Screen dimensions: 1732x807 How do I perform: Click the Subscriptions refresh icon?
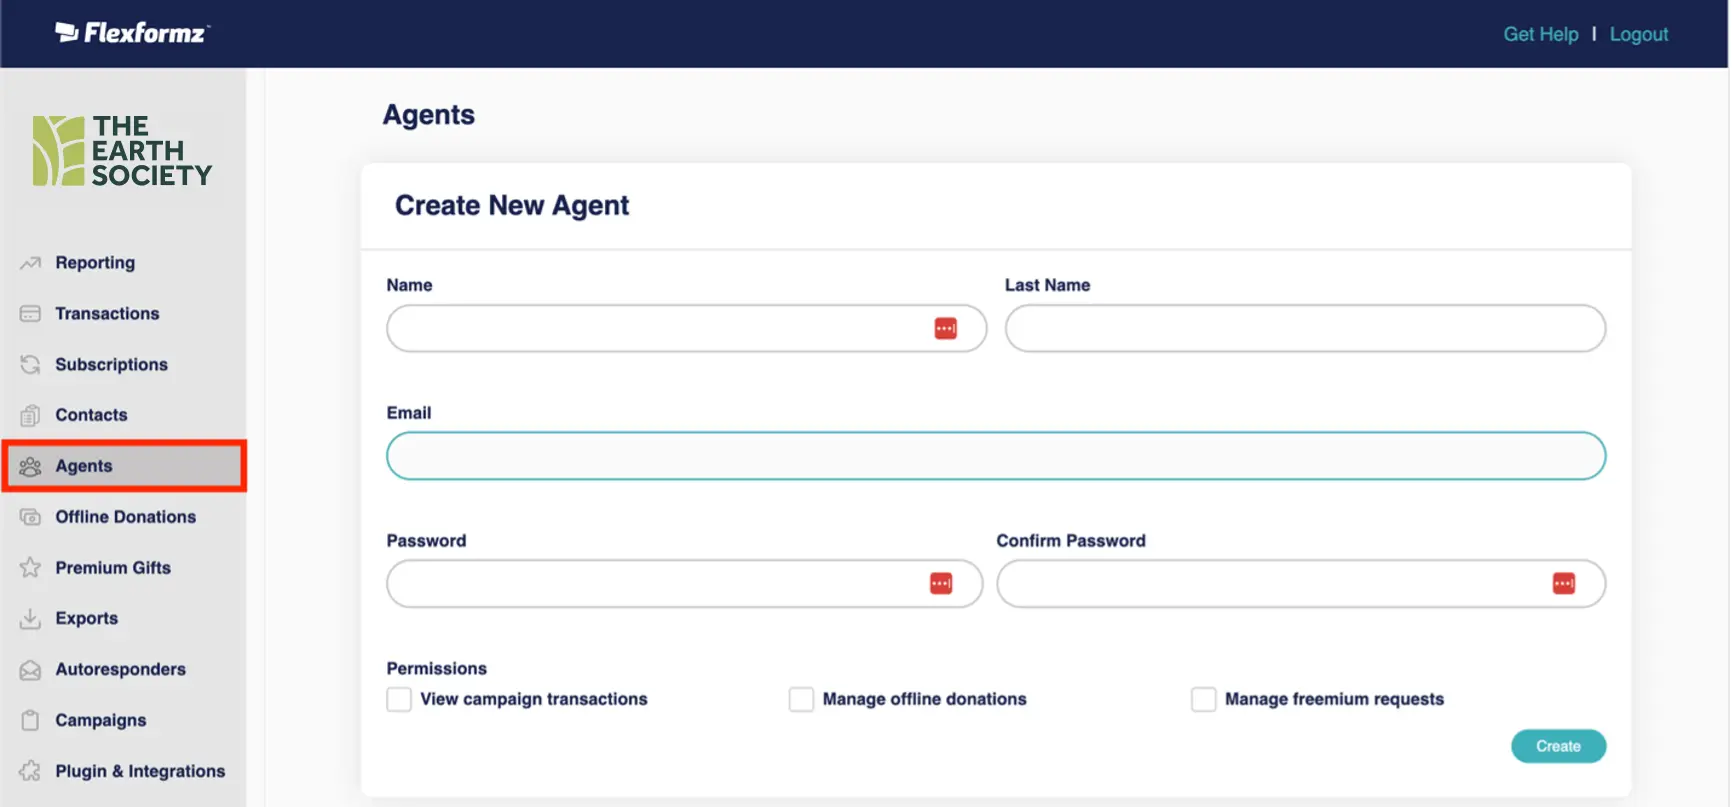click(30, 365)
